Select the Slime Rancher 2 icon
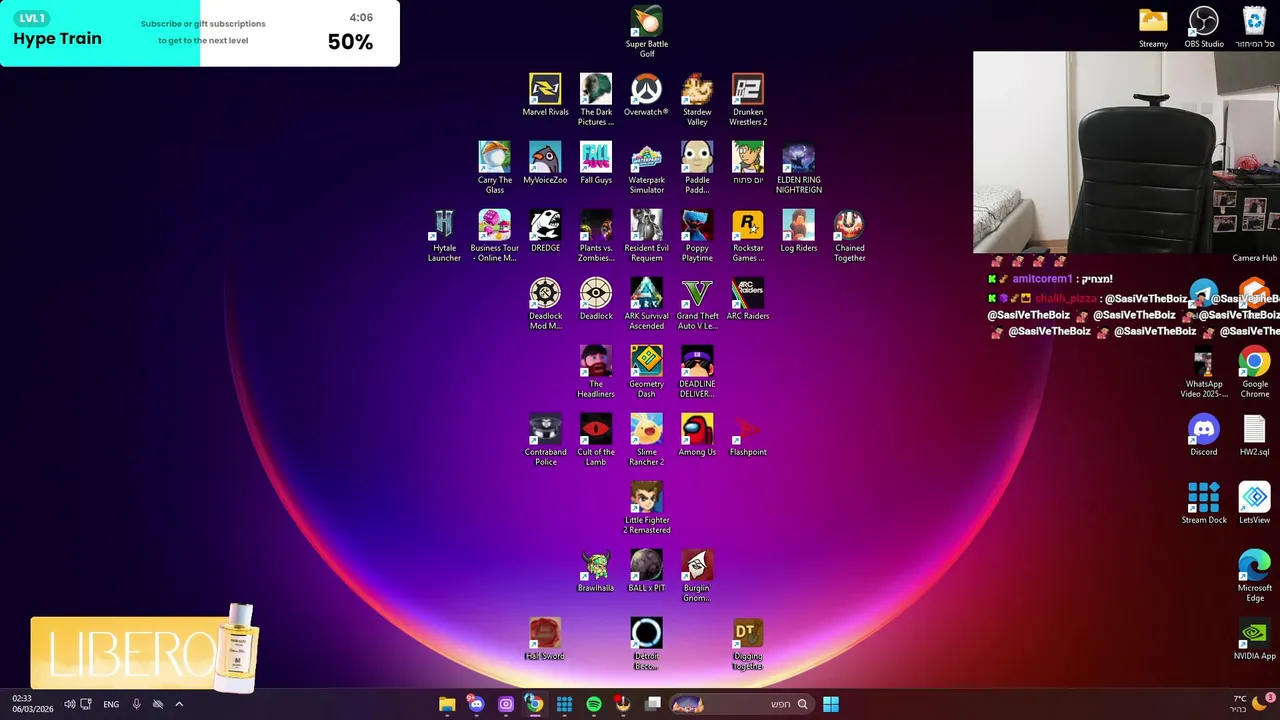The image size is (1280, 720). tap(646, 439)
